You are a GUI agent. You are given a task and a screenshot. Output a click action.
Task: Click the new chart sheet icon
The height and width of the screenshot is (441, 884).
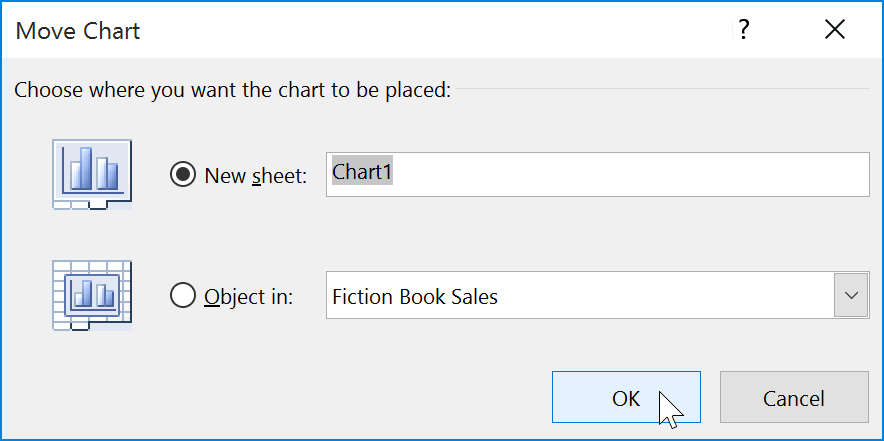coord(92,173)
